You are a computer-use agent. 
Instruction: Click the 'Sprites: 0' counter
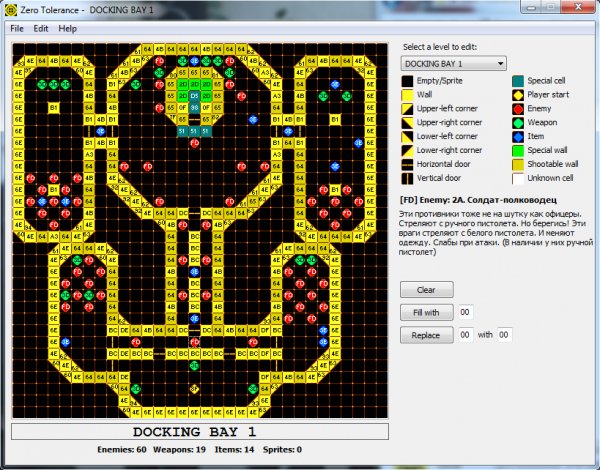pyautogui.click(x=282, y=450)
